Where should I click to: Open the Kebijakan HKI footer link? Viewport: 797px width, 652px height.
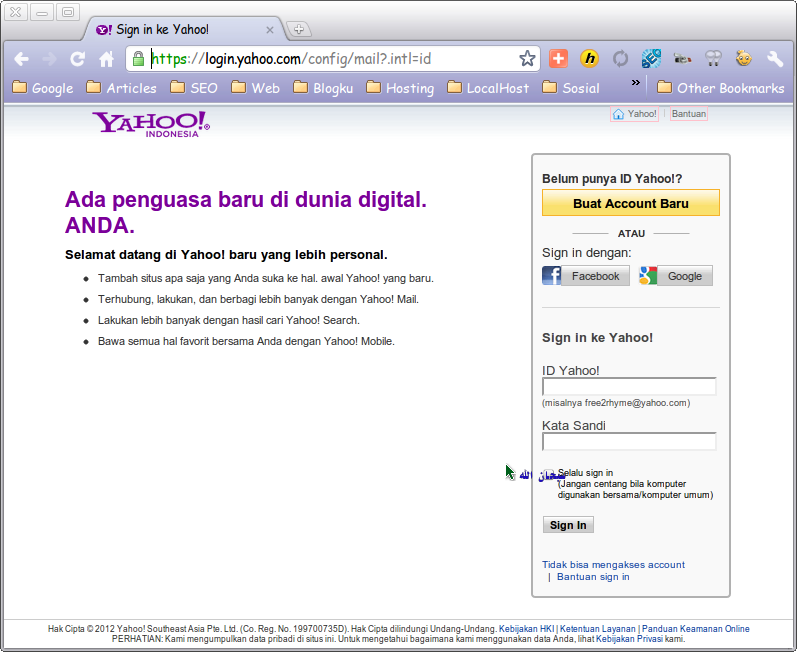click(x=527, y=629)
